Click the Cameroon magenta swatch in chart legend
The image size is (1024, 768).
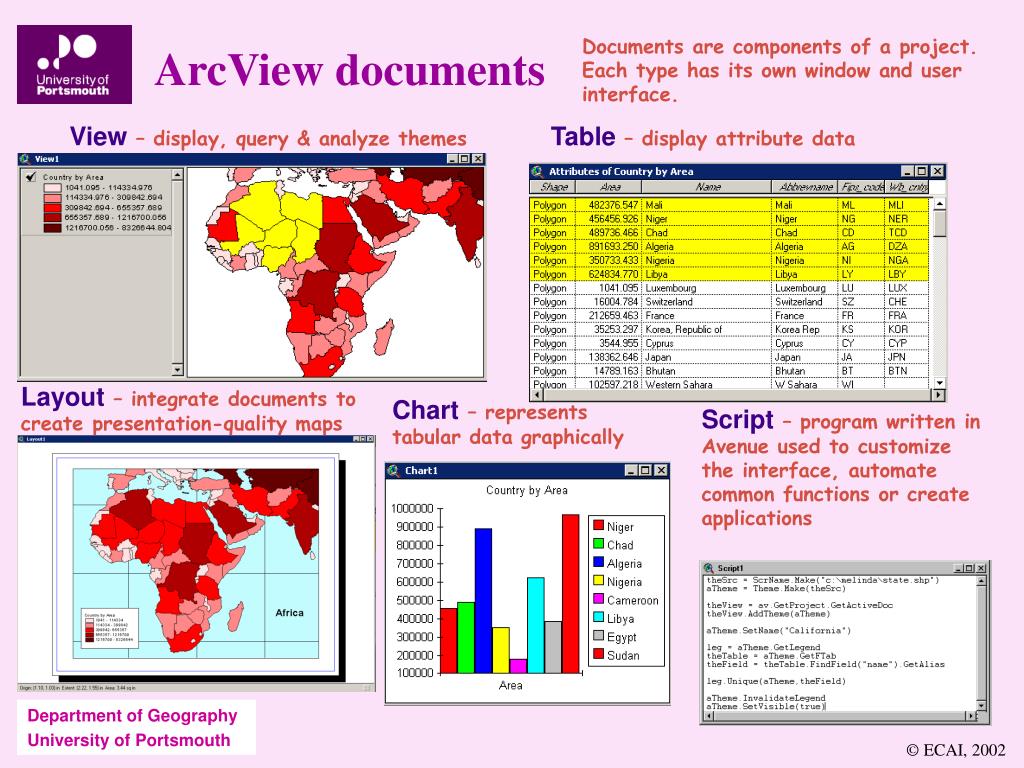(598, 598)
